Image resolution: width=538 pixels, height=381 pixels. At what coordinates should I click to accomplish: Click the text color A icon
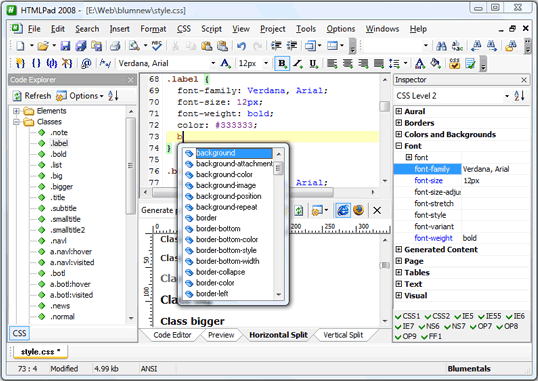(x=420, y=64)
